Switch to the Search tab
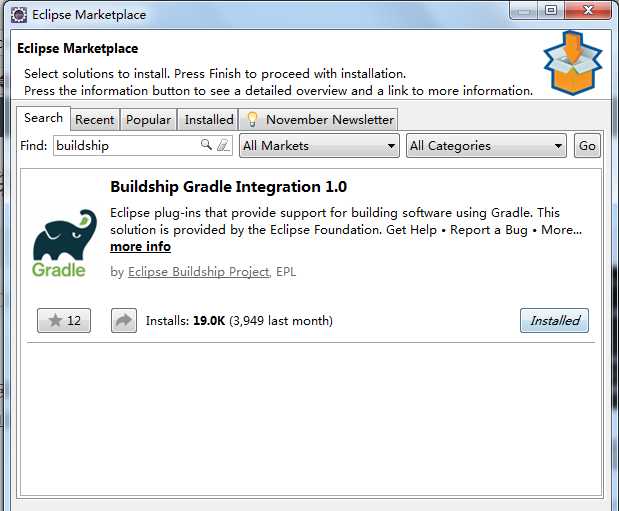Screen dimensions: 619x511 click(x=43, y=118)
